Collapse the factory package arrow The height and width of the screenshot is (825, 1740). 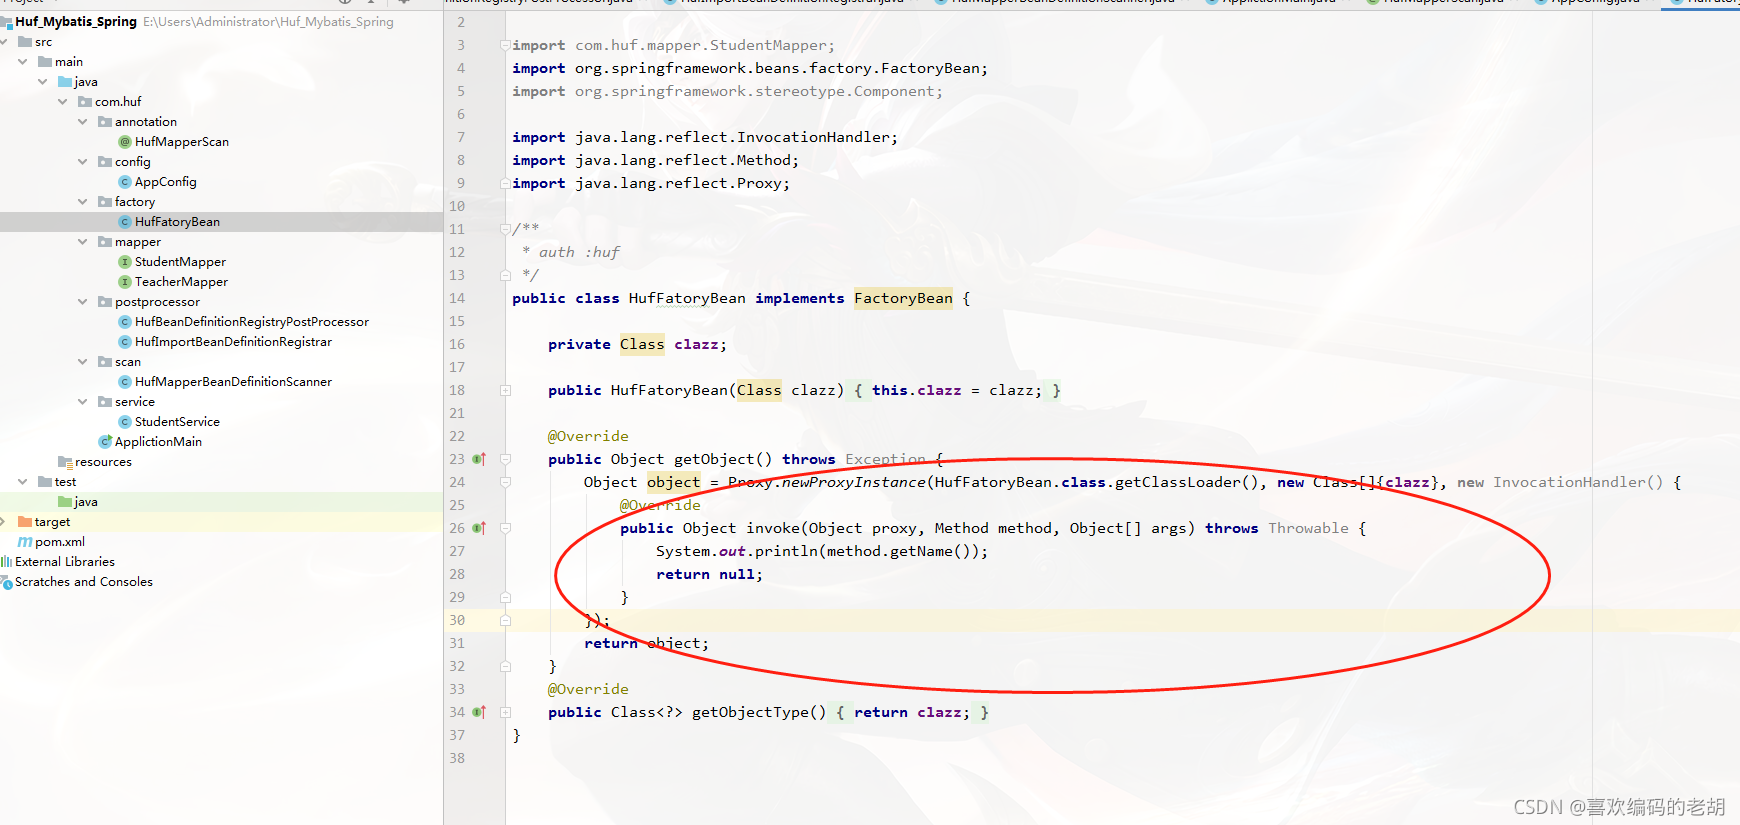click(x=83, y=202)
